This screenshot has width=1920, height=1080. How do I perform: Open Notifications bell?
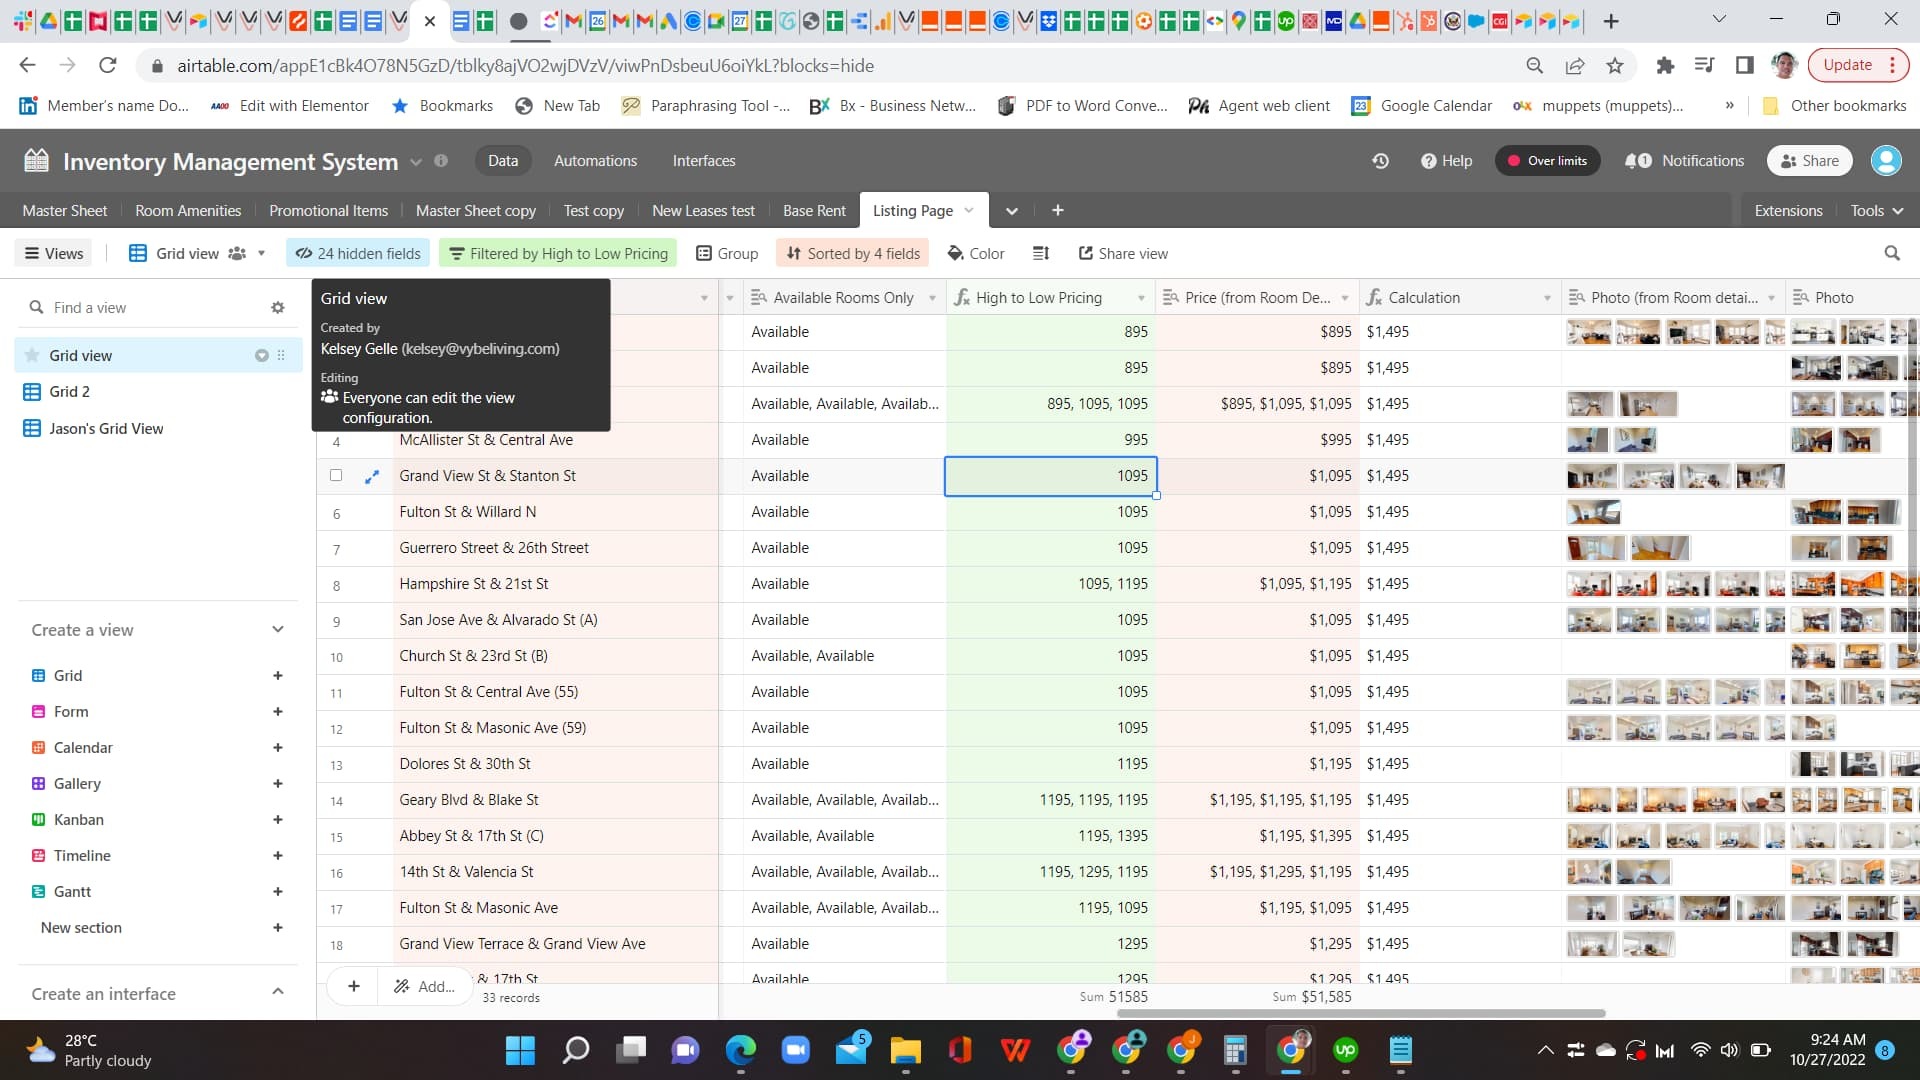(1684, 161)
